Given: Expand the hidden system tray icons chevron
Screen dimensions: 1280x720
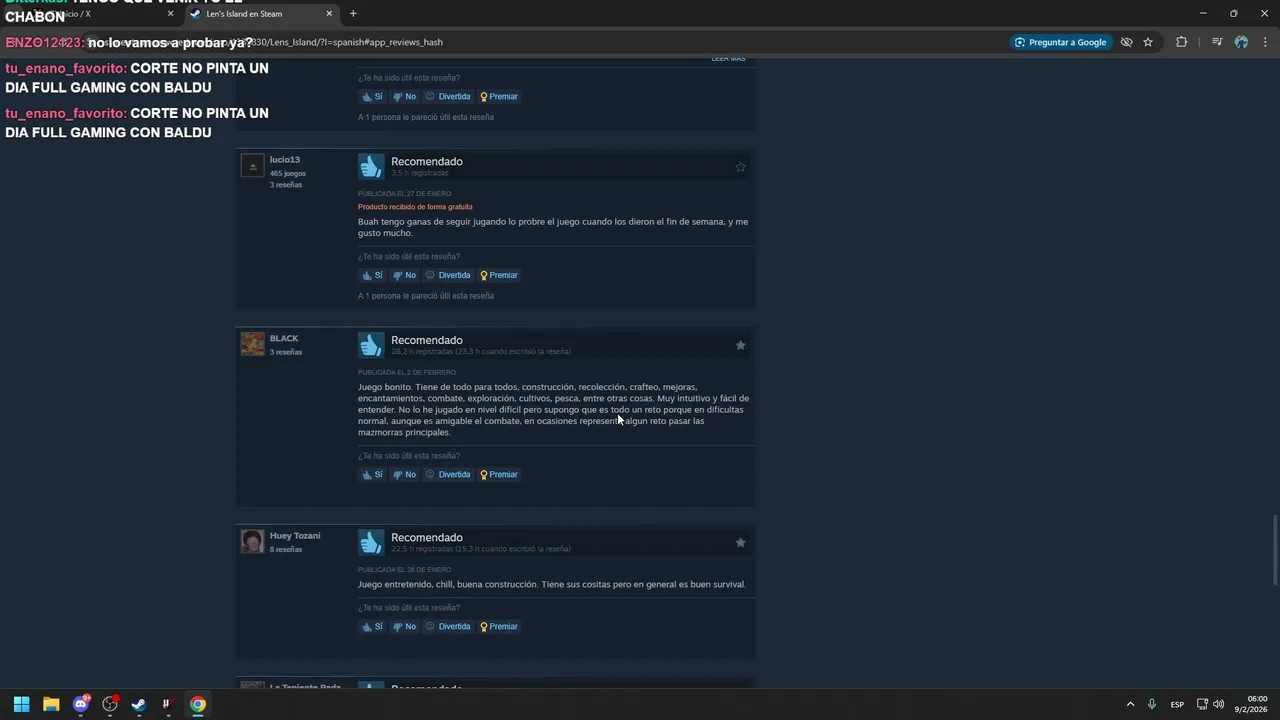Looking at the screenshot, I should click(1130, 704).
